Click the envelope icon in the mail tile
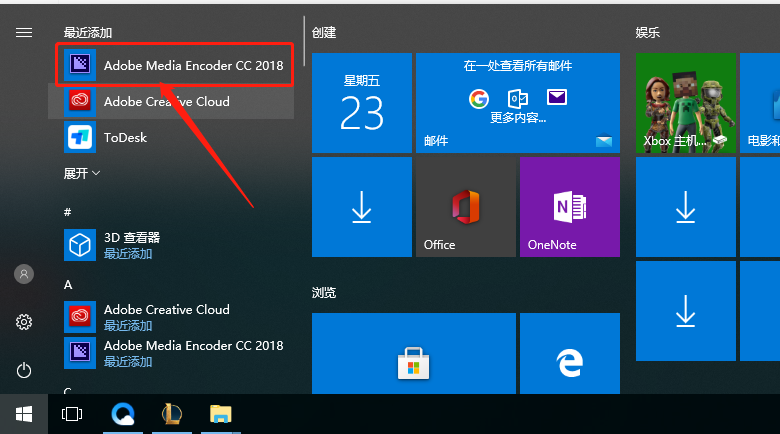Screen dimensions: 780x434 point(557,97)
